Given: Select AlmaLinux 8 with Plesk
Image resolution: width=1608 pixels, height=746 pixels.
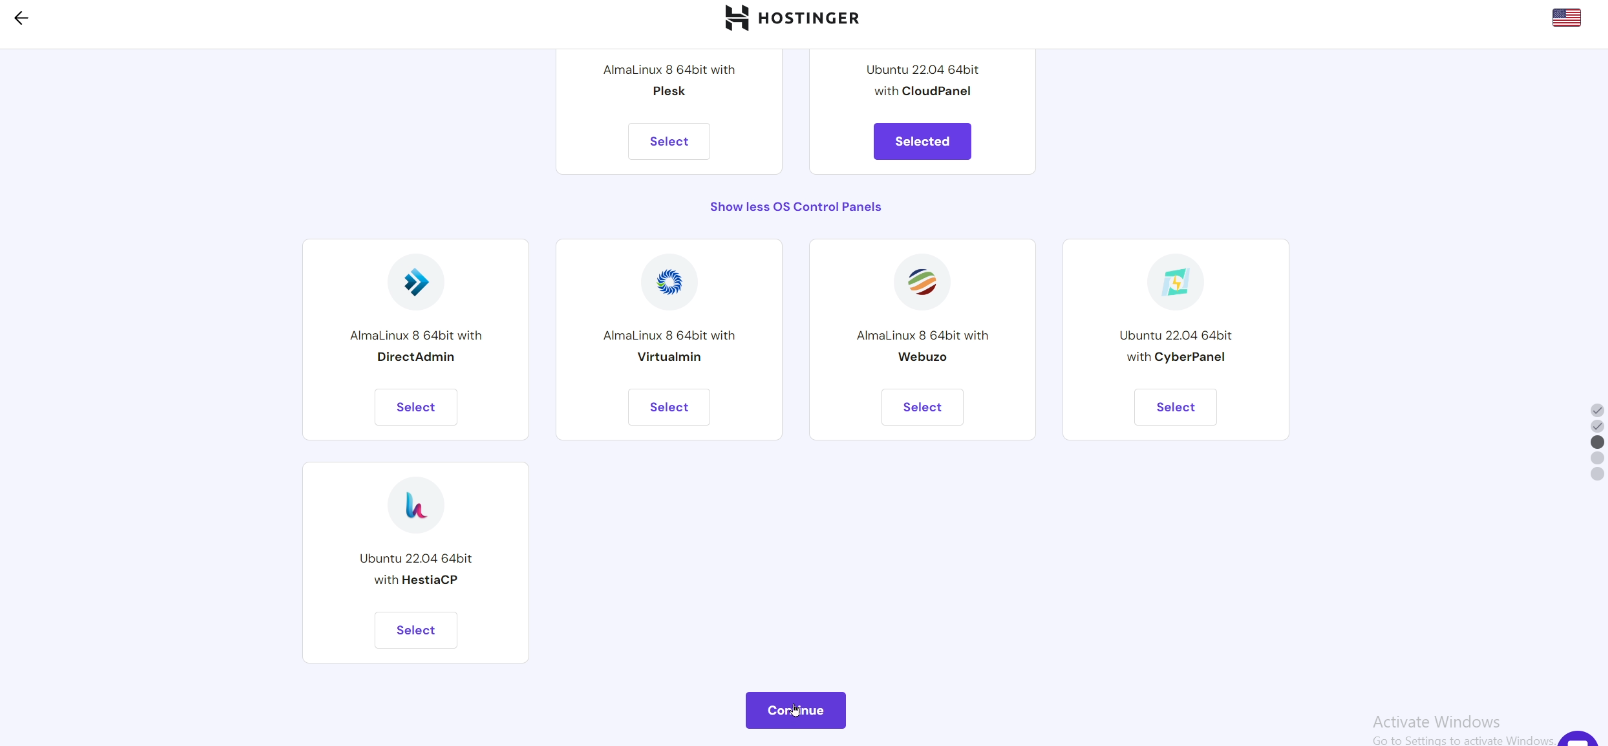Looking at the screenshot, I should point(669,141).
